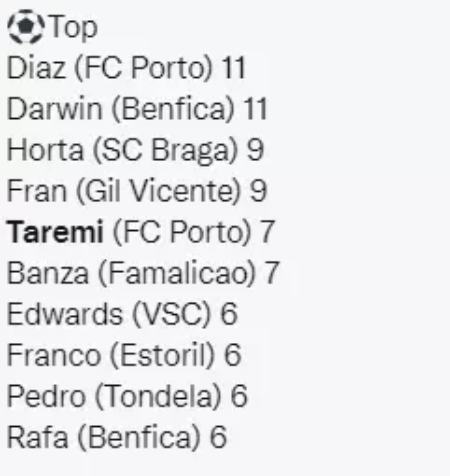Click the text (Gil Vicente)
This screenshot has height=476, width=450.
pyautogui.click(x=159, y=191)
